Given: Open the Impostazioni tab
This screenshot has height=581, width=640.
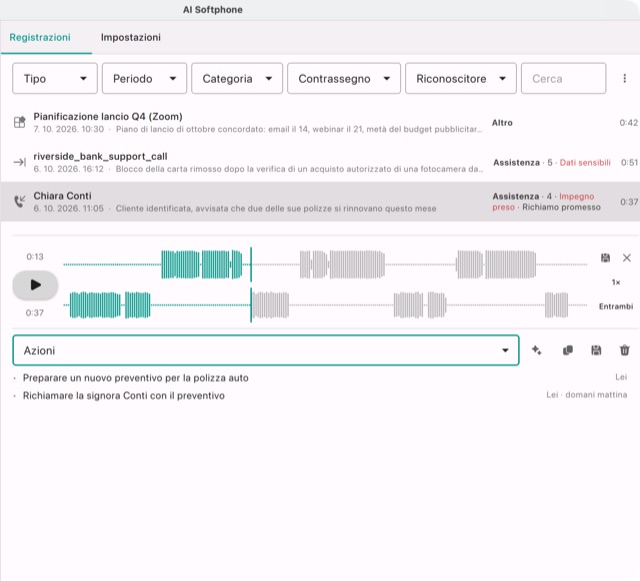Looking at the screenshot, I should tap(131, 37).
